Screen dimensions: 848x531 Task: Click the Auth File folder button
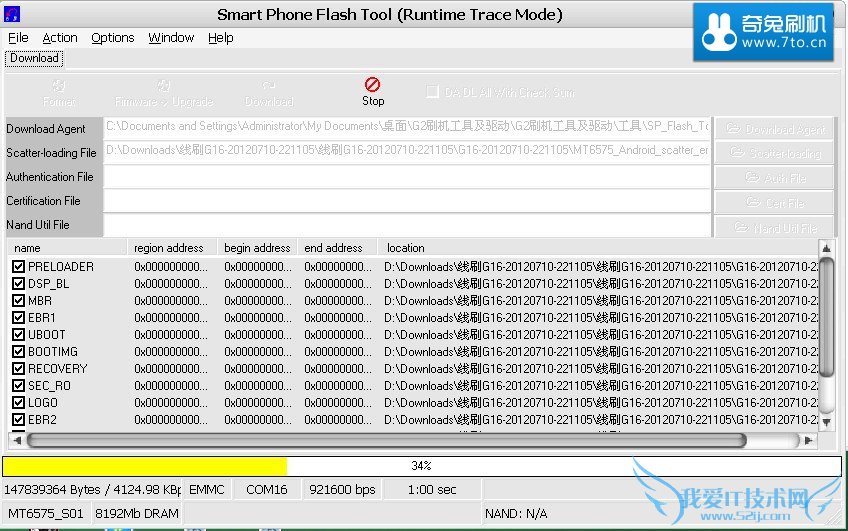coord(774,177)
